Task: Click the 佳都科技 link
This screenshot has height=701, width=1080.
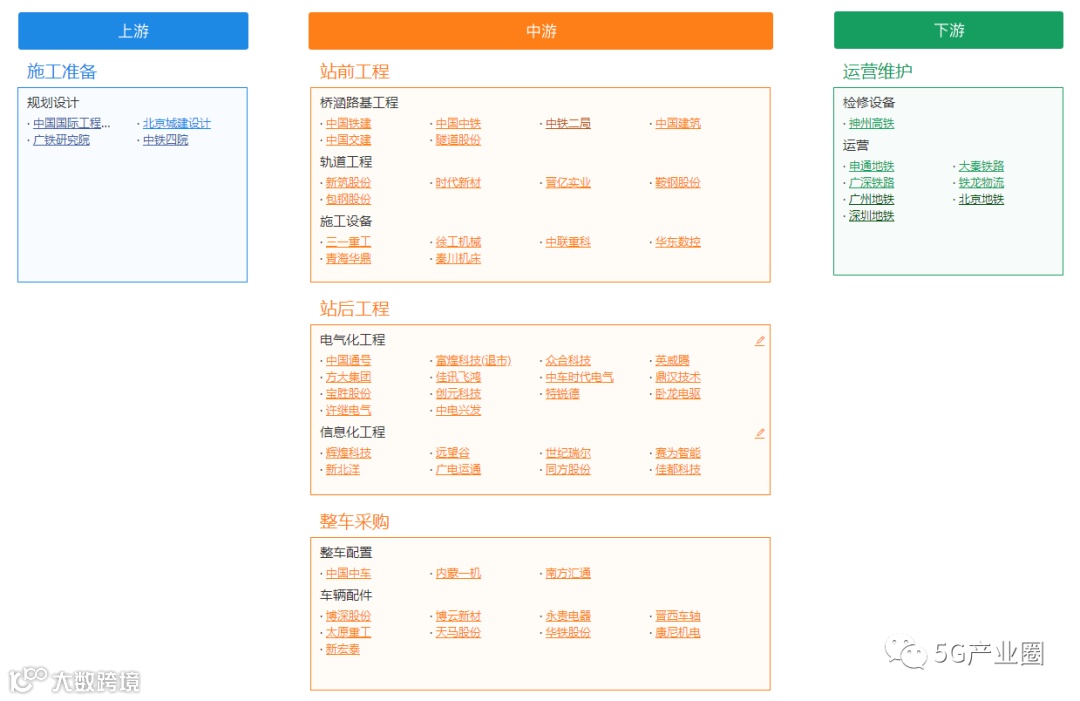Action: (x=678, y=469)
